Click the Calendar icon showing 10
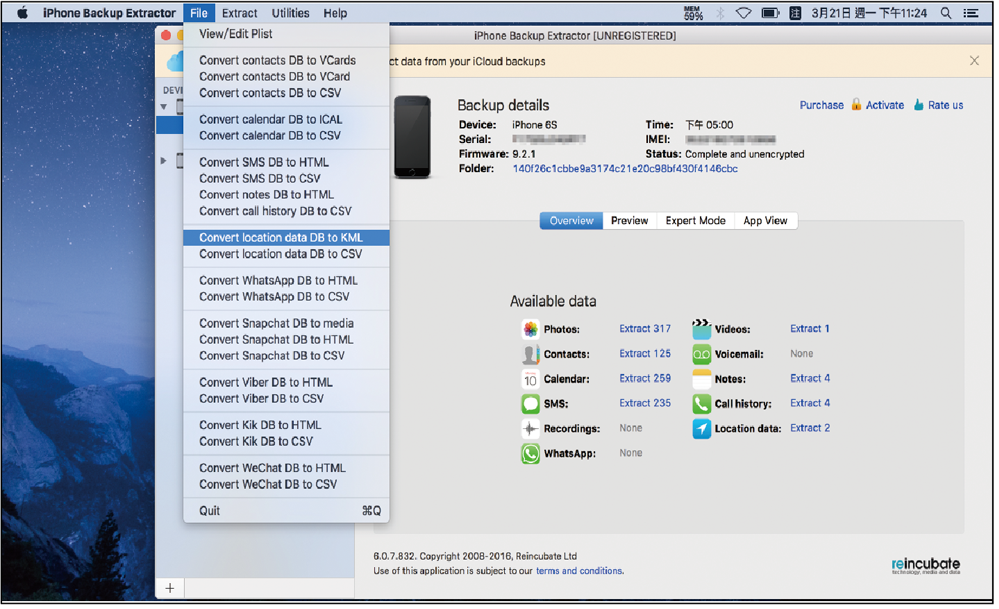Screen dimensions: 999x609 click(530, 378)
